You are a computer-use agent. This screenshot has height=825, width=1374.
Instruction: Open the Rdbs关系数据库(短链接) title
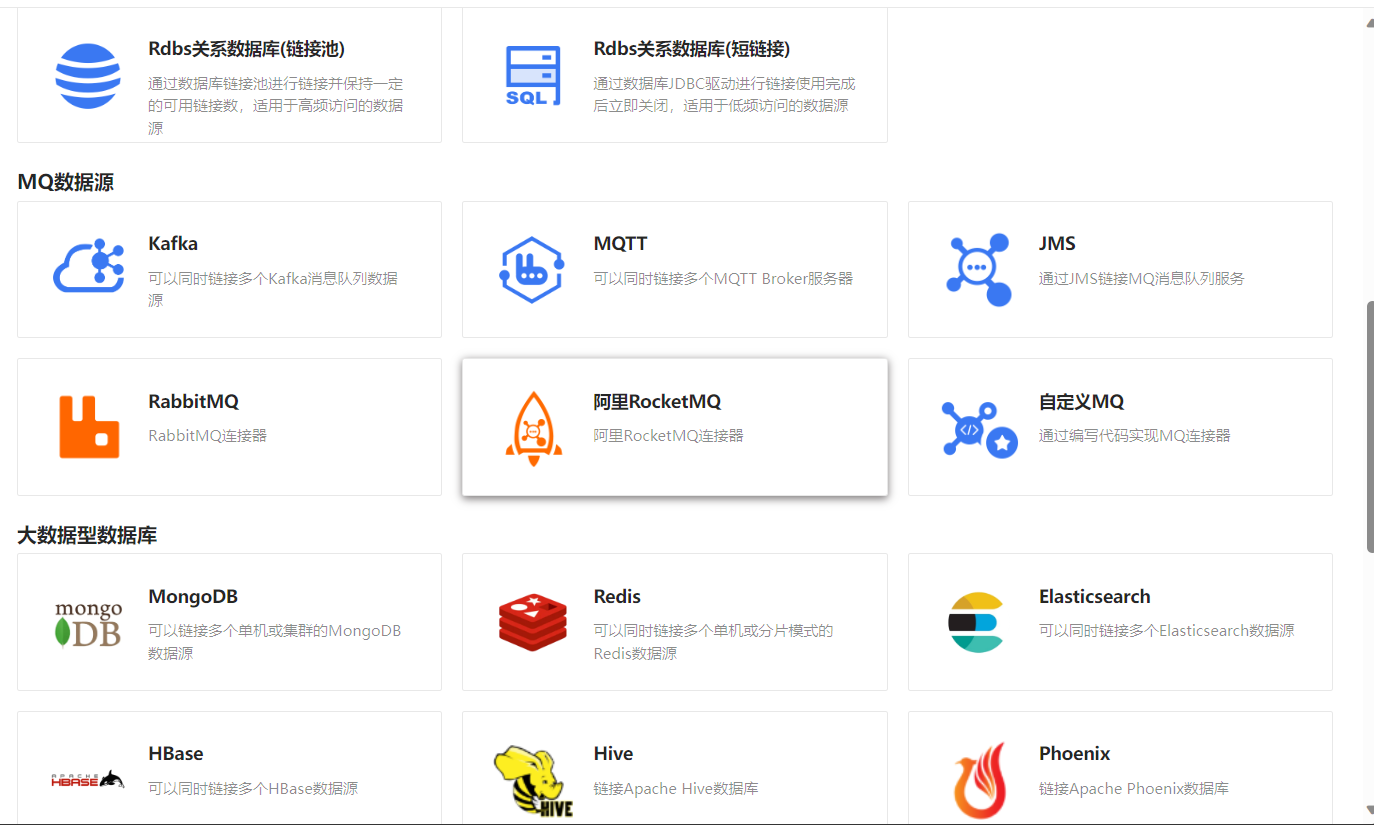pyautogui.click(x=692, y=49)
